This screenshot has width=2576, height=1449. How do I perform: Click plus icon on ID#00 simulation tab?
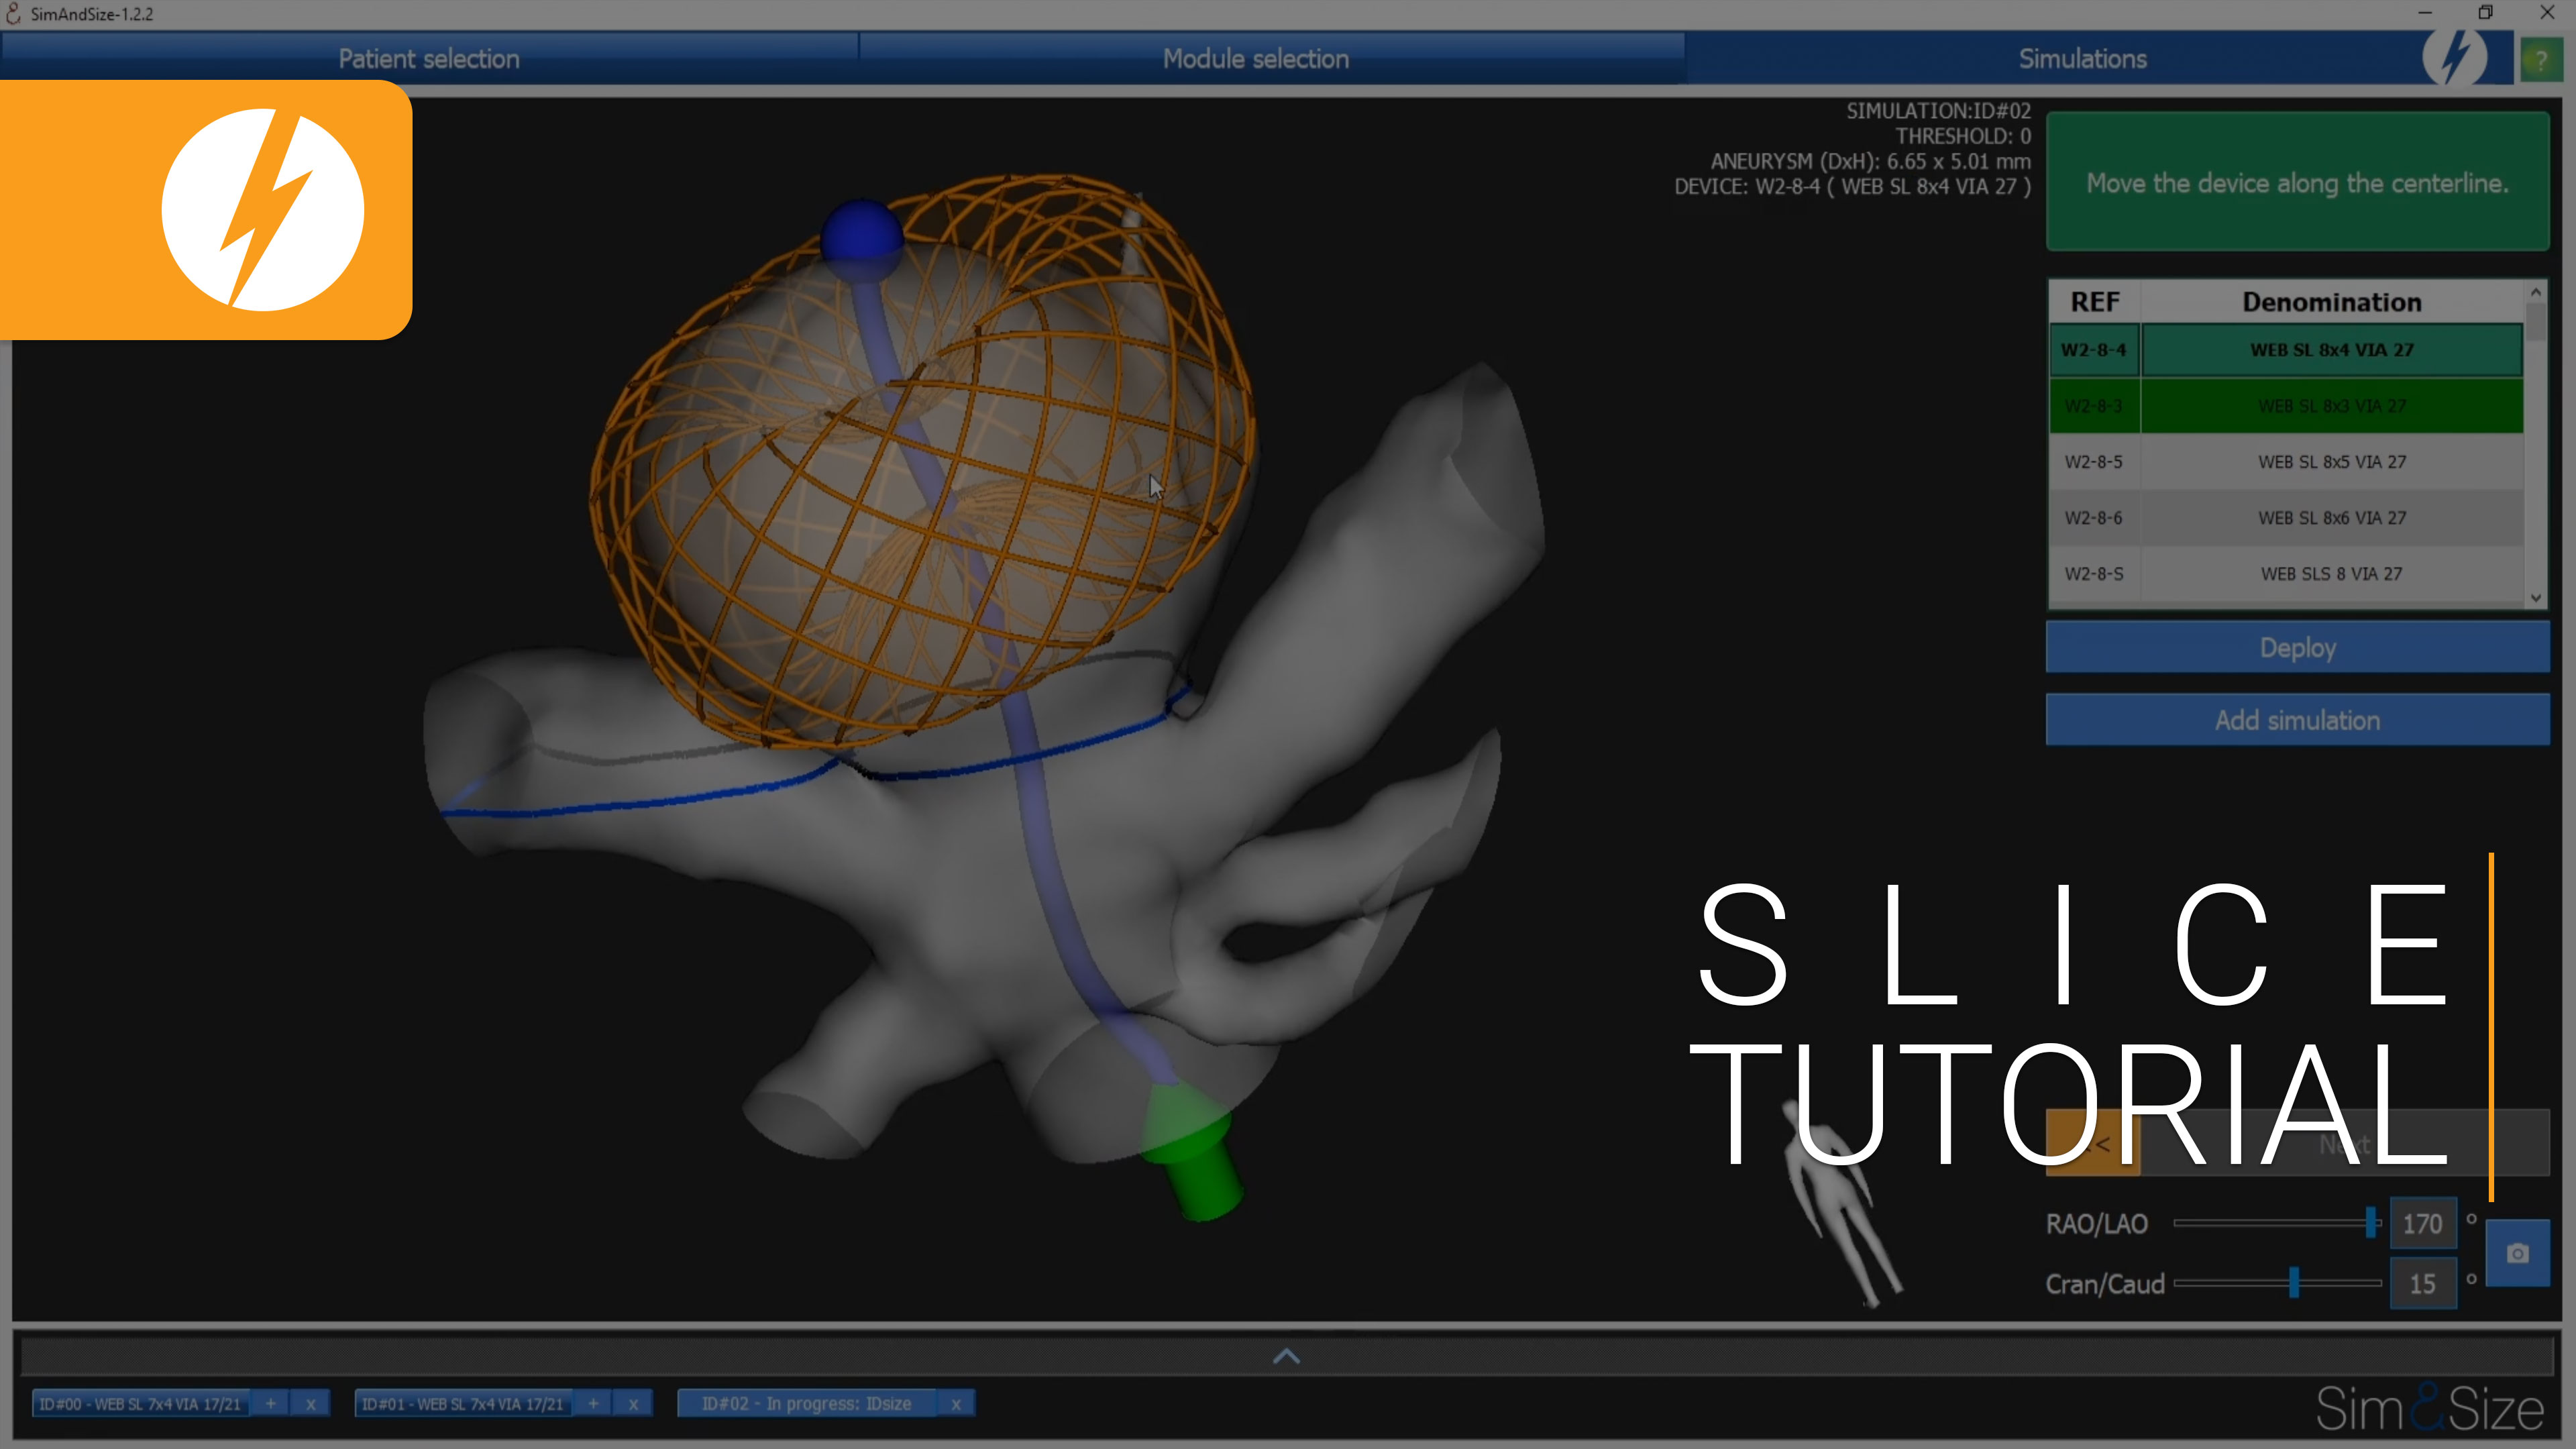(270, 1404)
